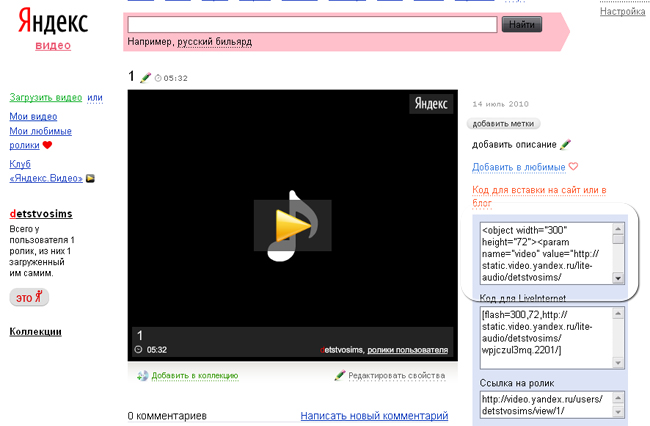Click добавить описание text
Image resolution: width=650 pixels, height=426 pixels.
tap(514, 145)
